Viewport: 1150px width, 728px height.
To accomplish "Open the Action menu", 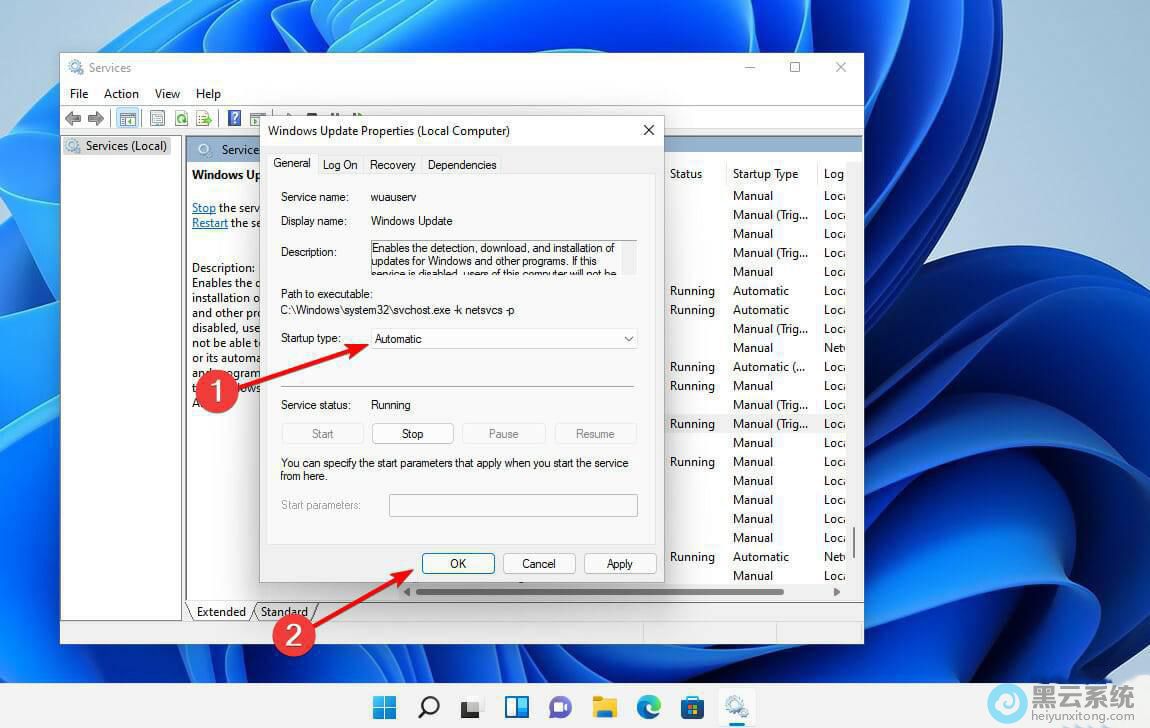I will click(121, 94).
